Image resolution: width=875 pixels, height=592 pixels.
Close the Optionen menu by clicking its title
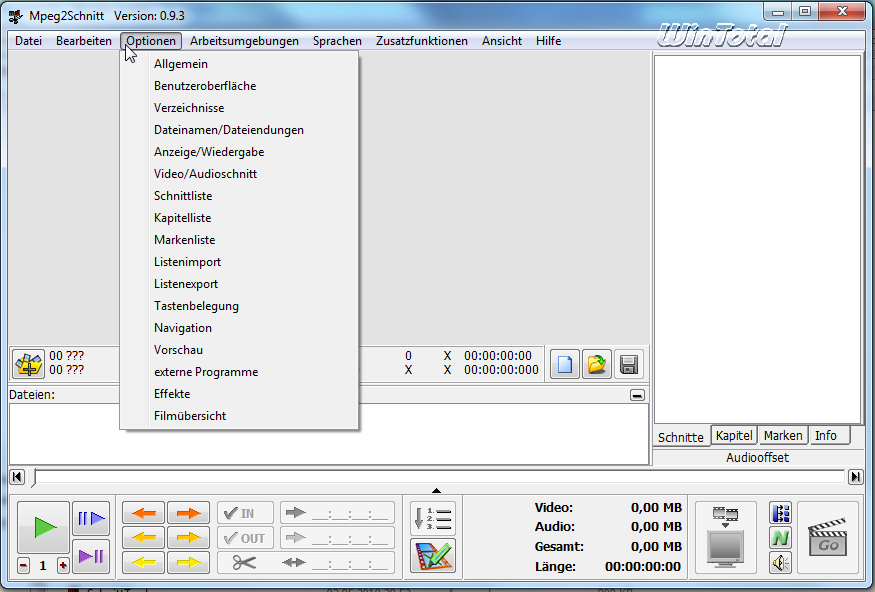tap(151, 41)
